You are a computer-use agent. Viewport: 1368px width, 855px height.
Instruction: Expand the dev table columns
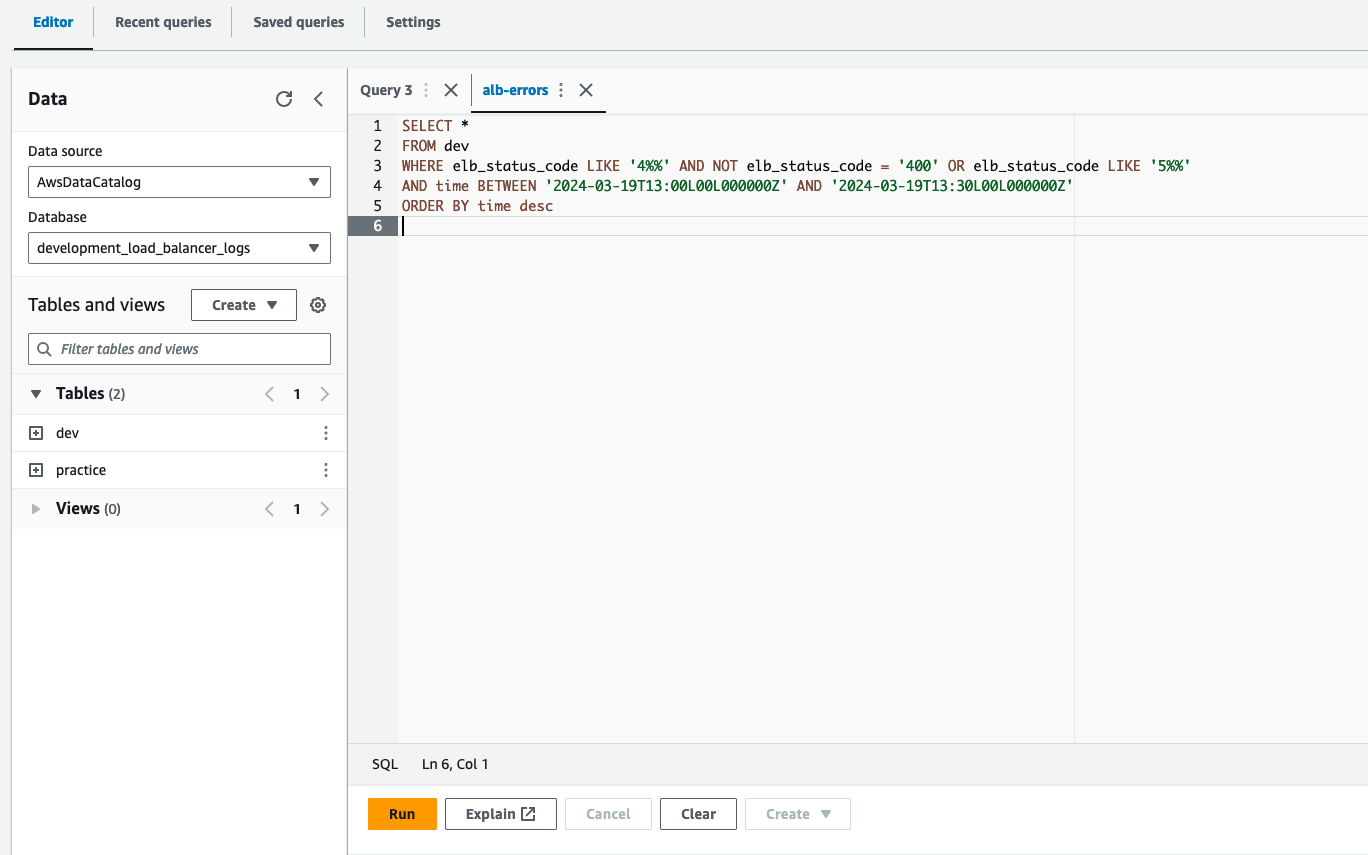[x=36, y=433]
